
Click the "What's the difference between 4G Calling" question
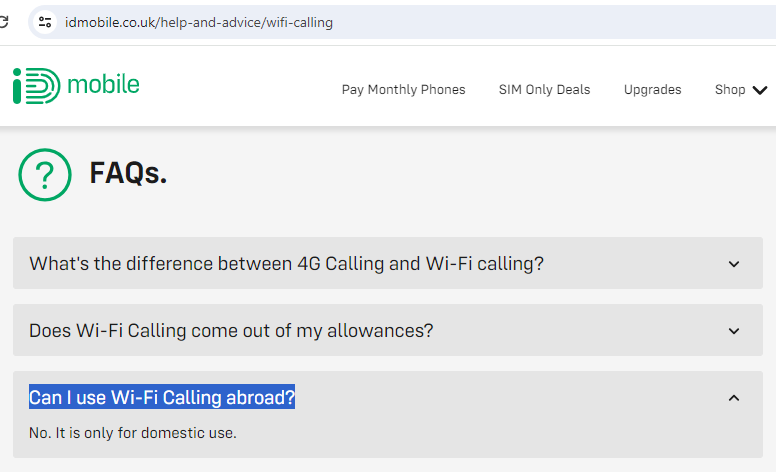point(286,264)
